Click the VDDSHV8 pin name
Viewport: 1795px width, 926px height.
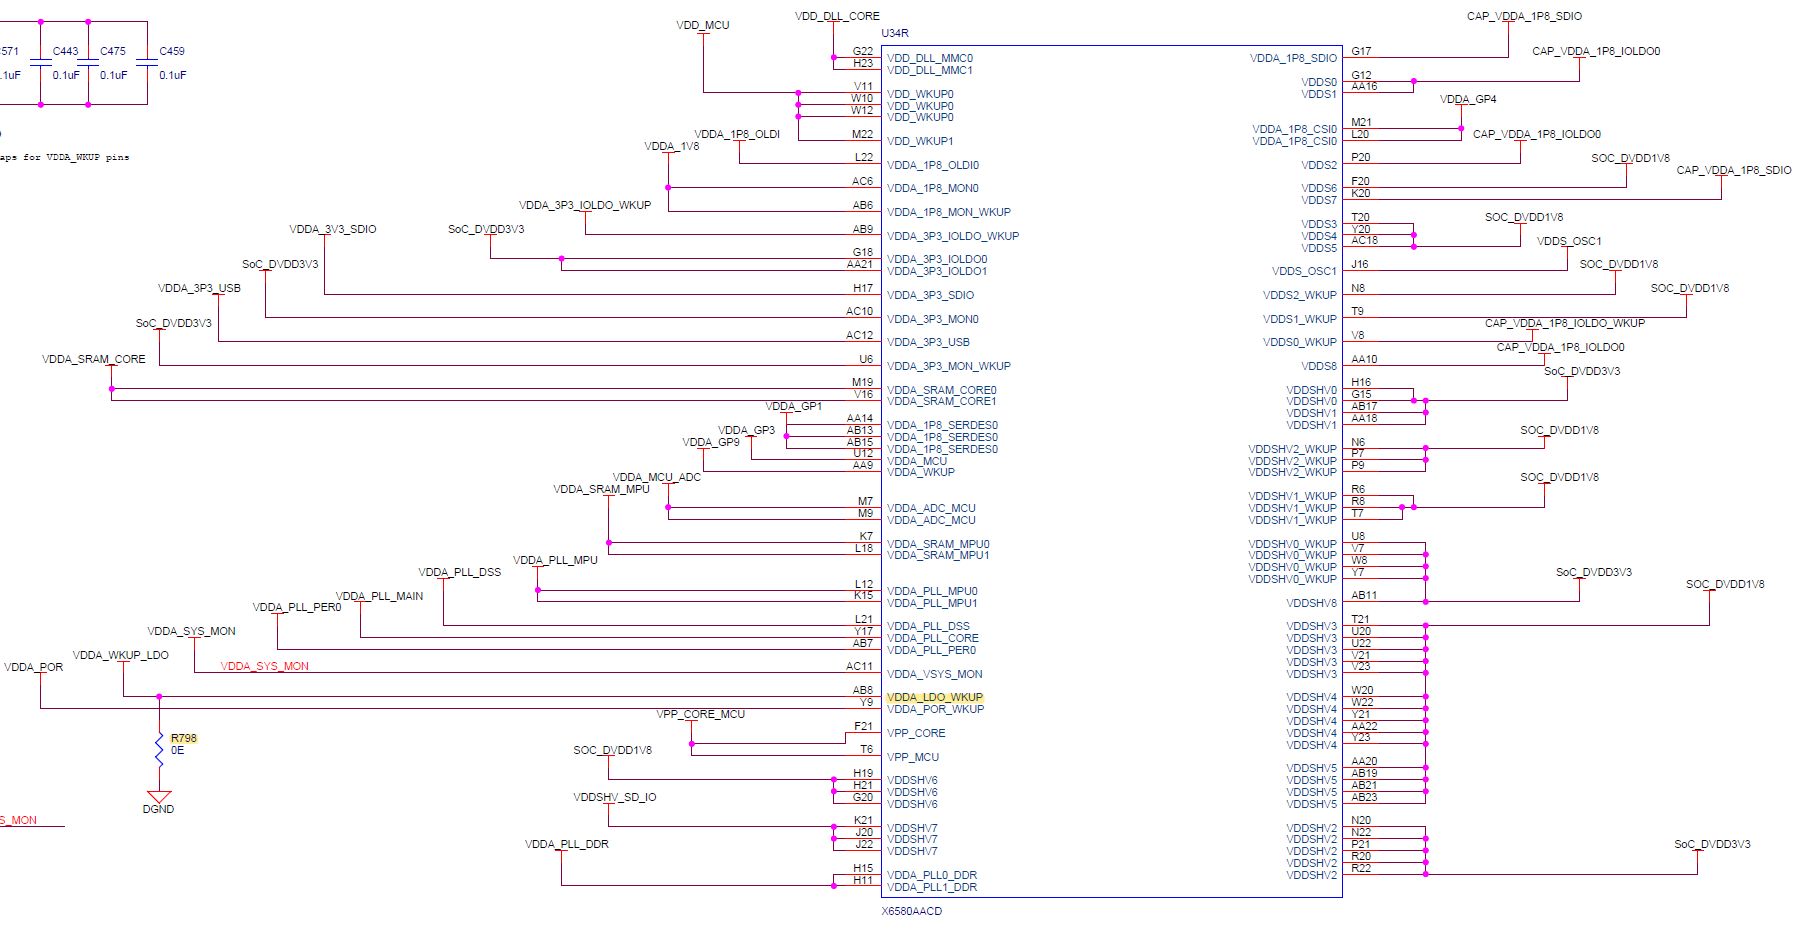point(1312,603)
